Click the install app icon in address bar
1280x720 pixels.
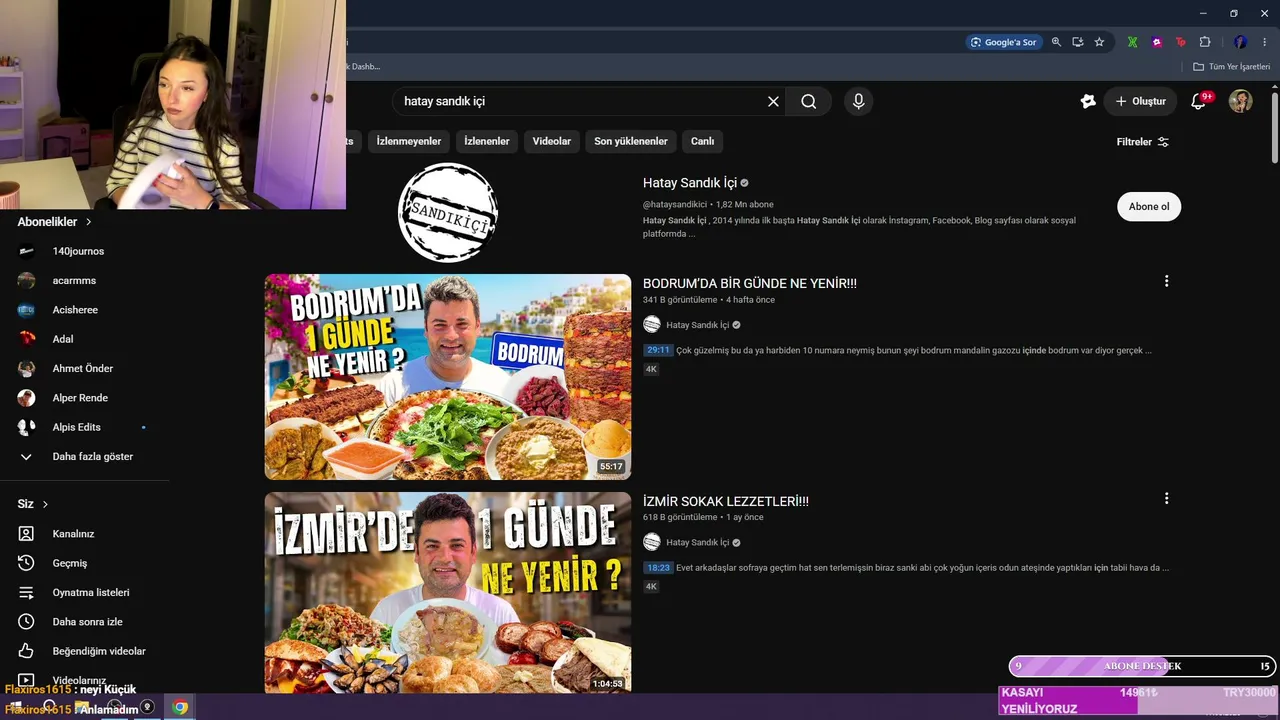click(1078, 42)
